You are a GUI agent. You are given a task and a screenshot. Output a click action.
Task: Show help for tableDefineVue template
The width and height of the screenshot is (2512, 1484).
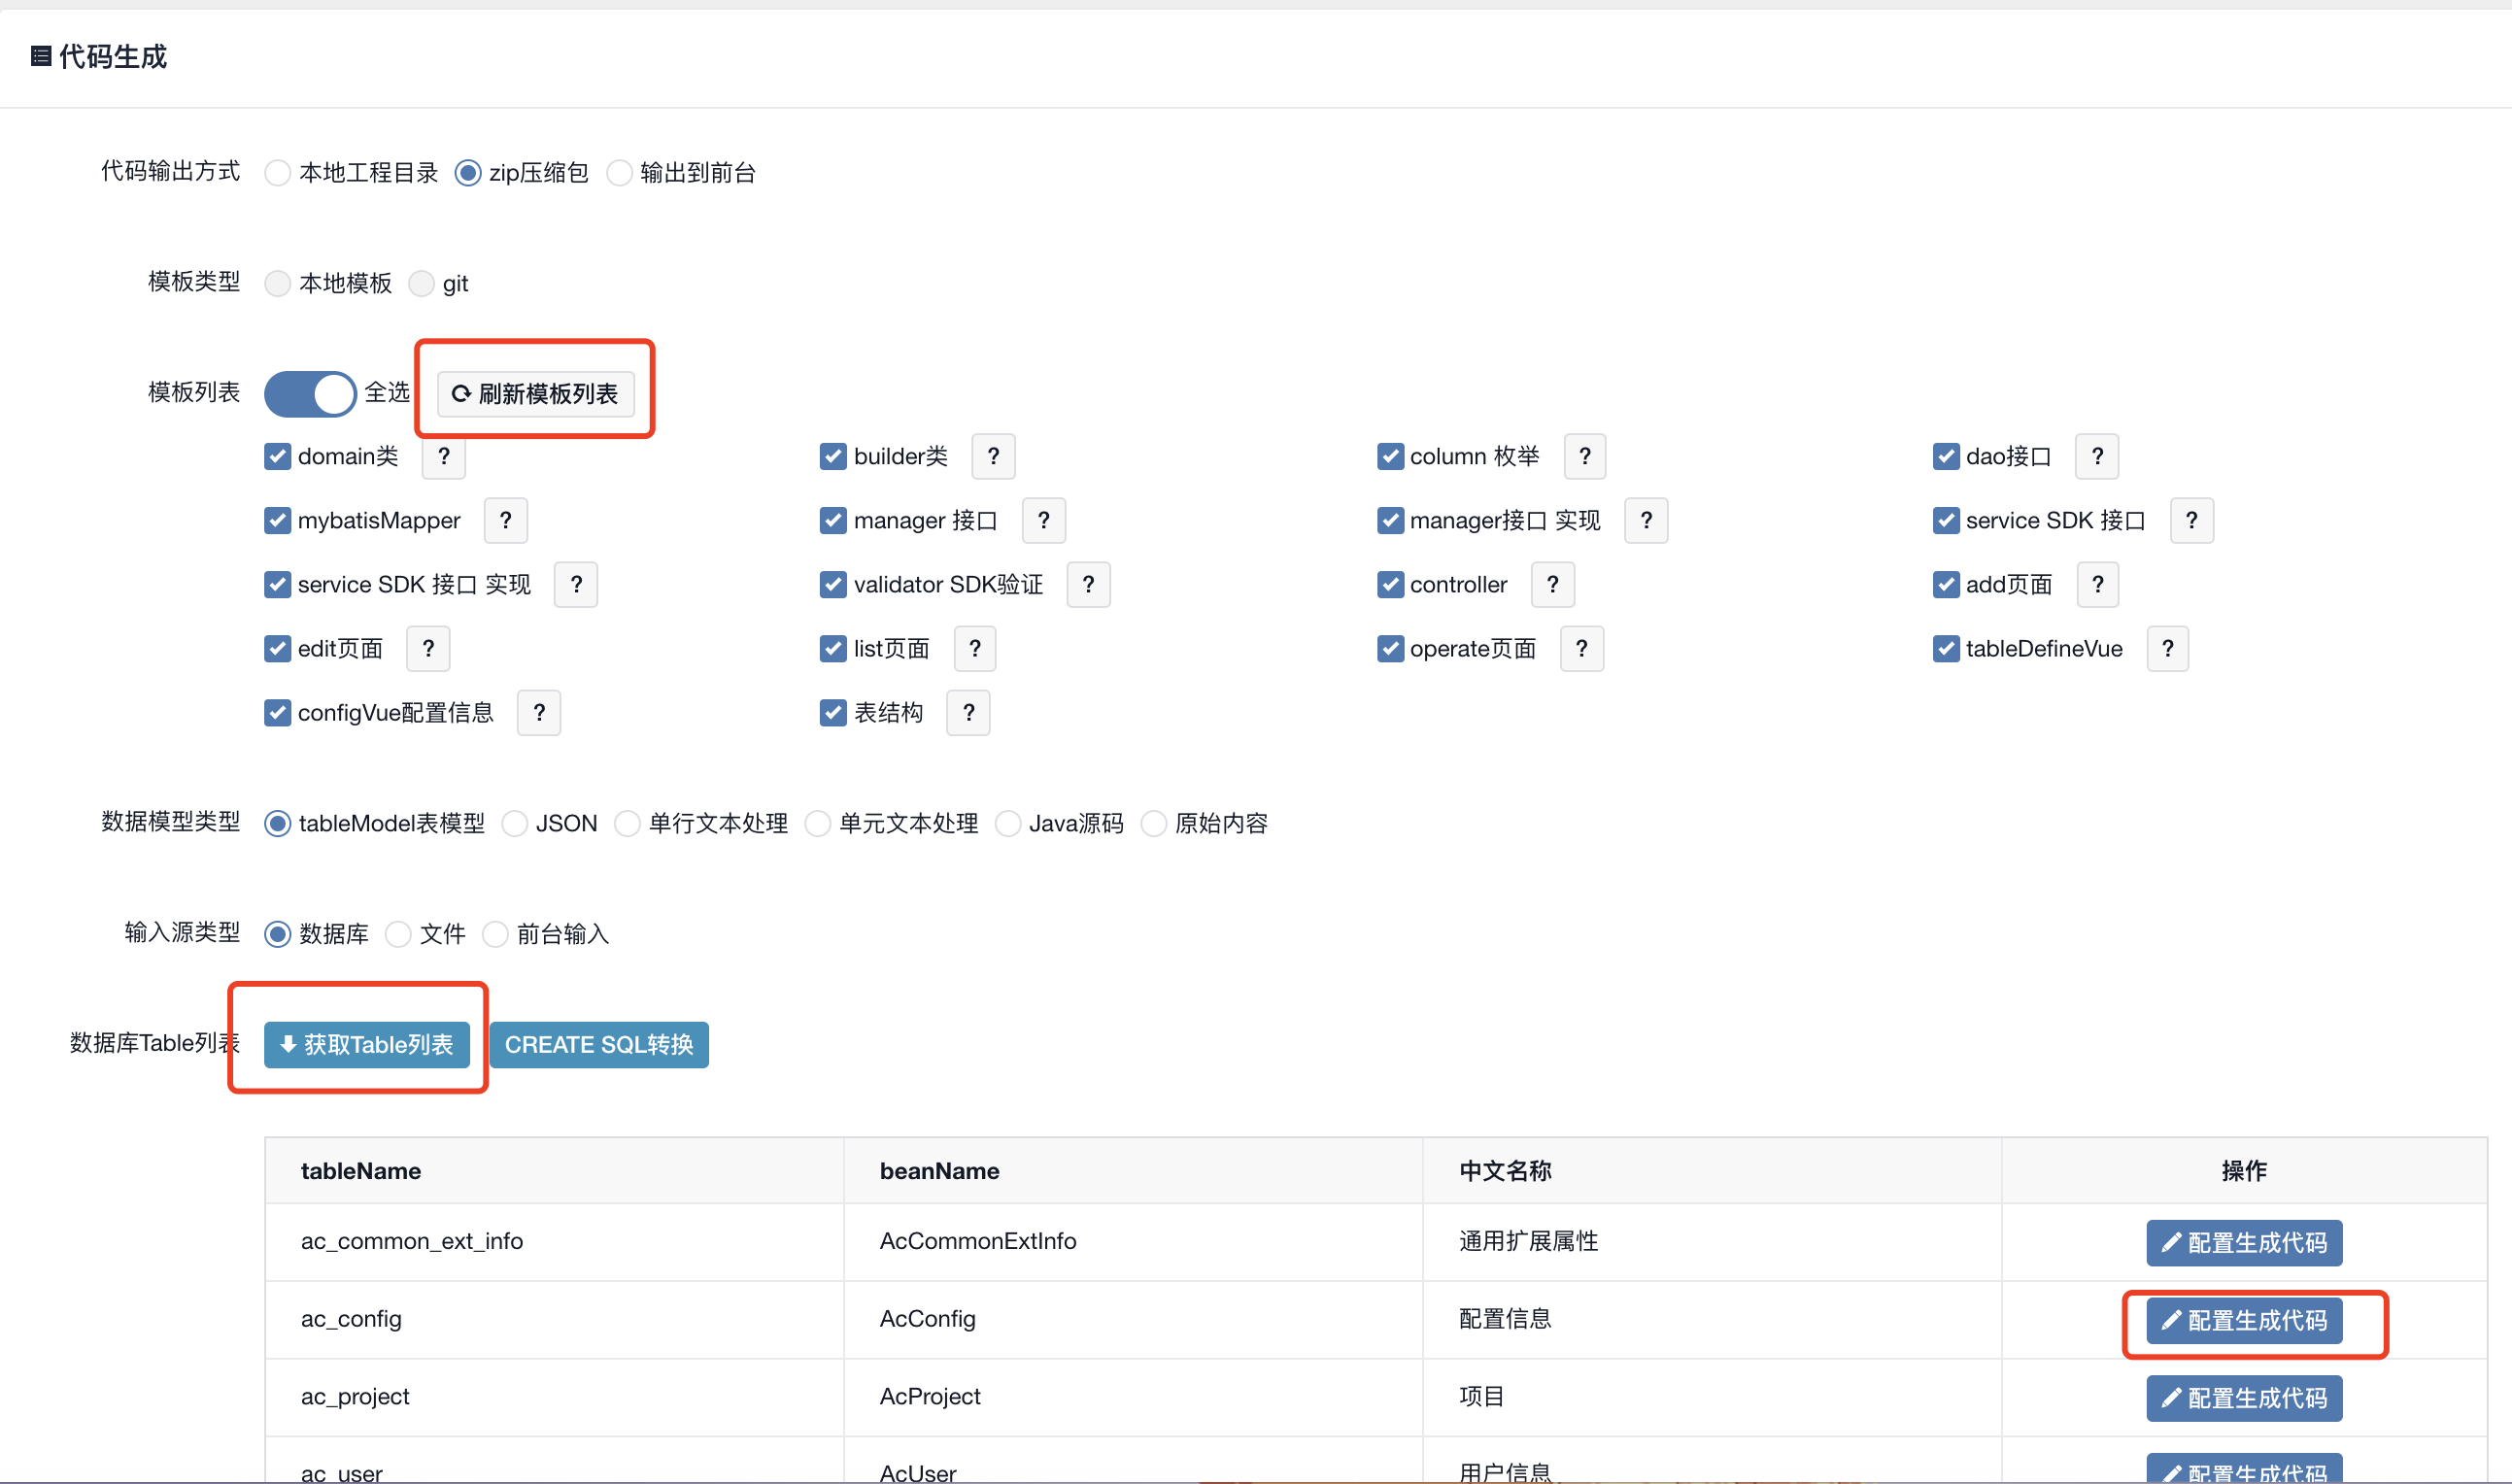point(2167,648)
